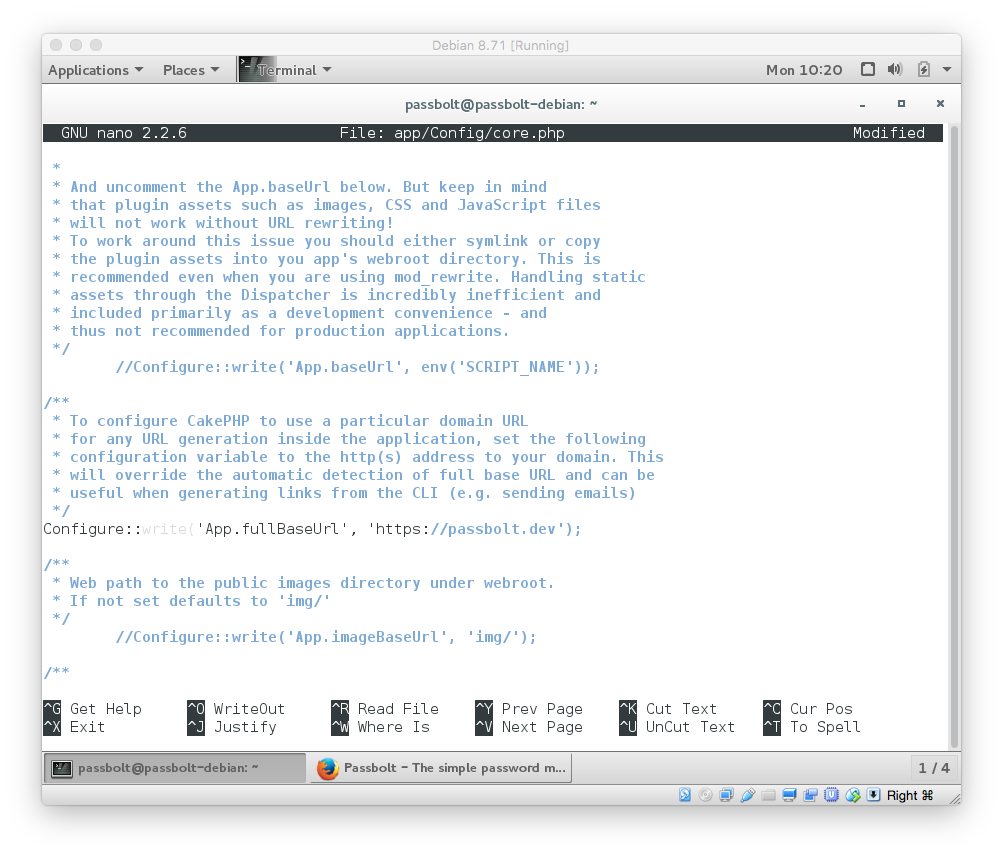This screenshot has height=855, width=1003.
Task: Click the 'Right ⌘' host key indicator
Action: 910,795
